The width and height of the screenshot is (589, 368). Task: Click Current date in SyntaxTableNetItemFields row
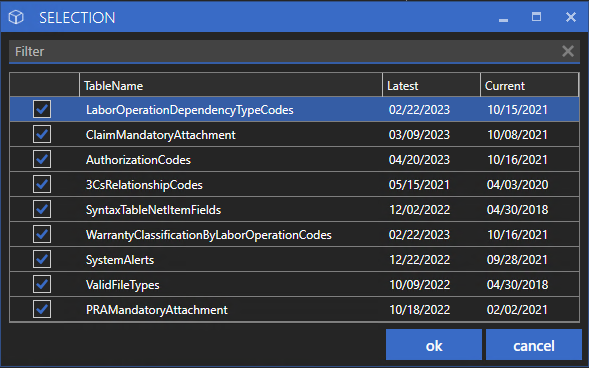click(x=518, y=210)
